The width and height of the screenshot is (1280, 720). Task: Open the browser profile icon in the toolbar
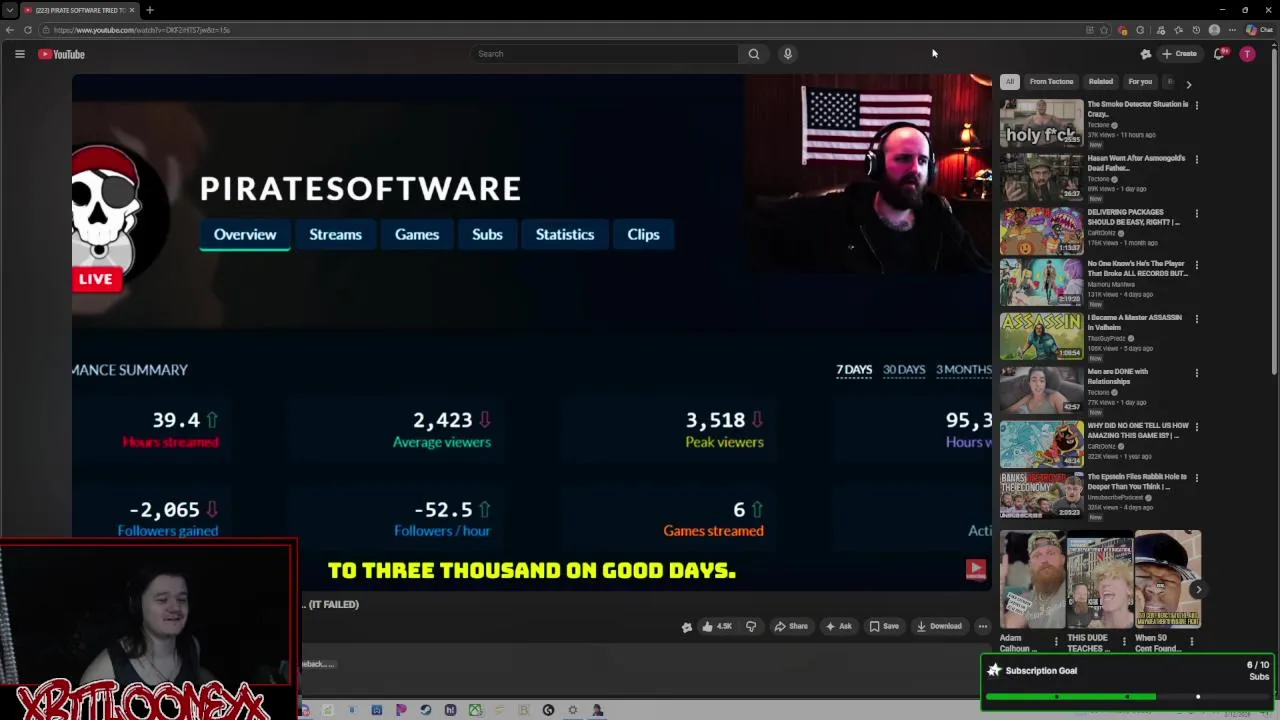tap(1214, 30)
